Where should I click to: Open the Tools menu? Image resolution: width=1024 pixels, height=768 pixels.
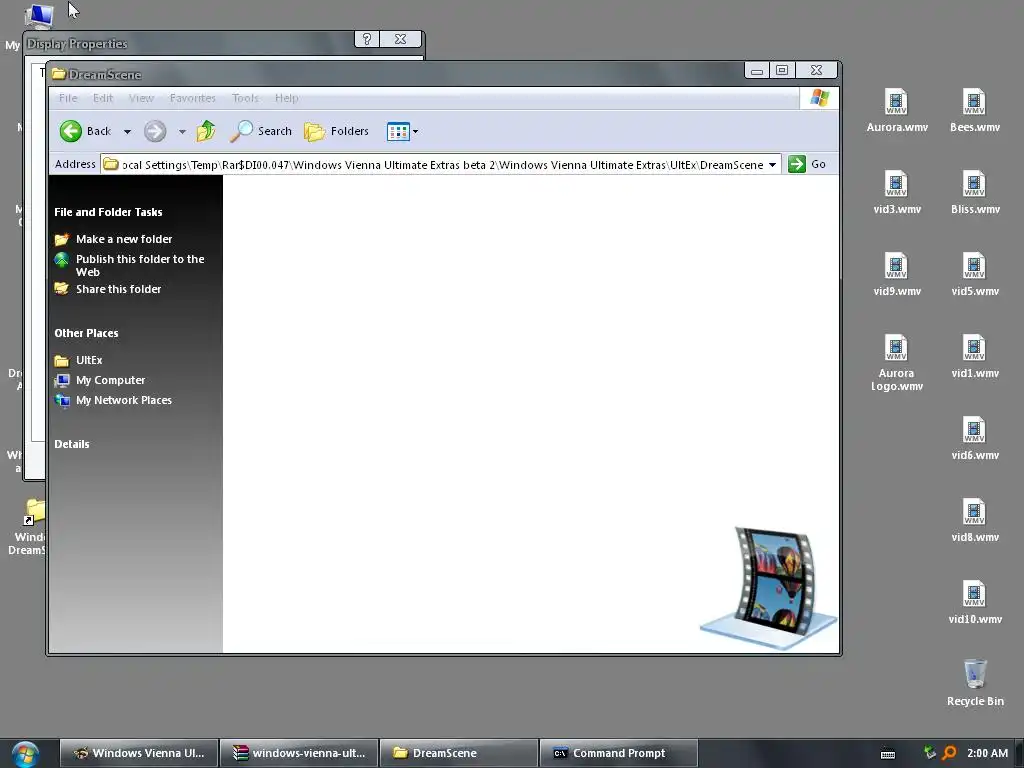(246, 98)
